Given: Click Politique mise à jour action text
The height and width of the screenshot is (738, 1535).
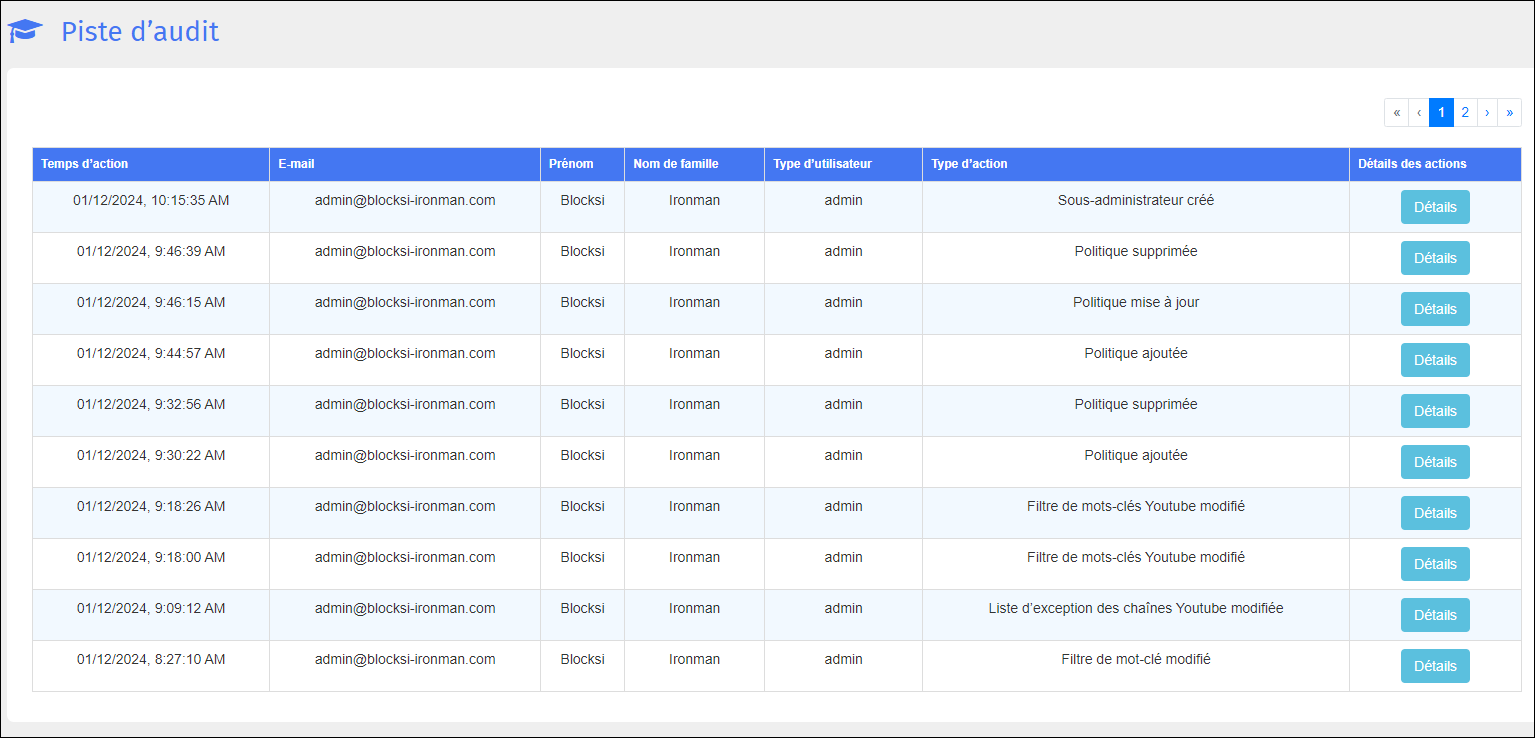Looking at the screenshot, I should [x=1136, y=302].
